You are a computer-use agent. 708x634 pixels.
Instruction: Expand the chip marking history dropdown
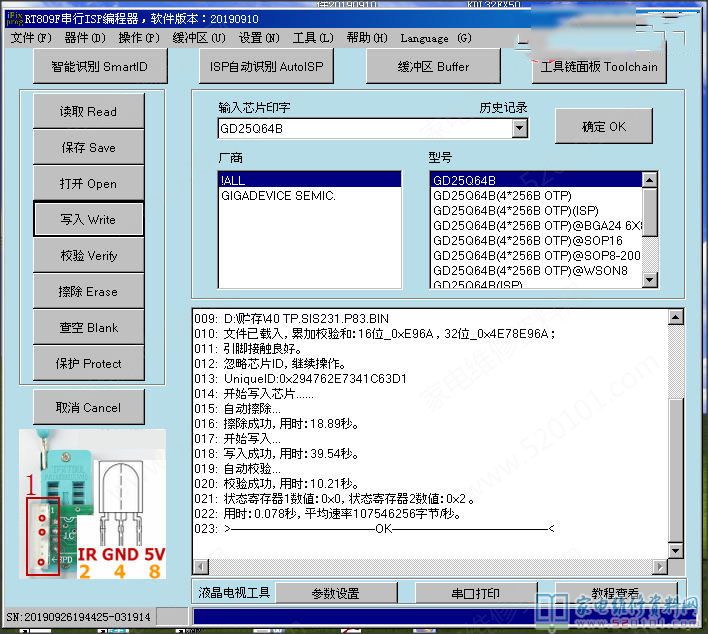pyautogui.click(x=519, y=128)
